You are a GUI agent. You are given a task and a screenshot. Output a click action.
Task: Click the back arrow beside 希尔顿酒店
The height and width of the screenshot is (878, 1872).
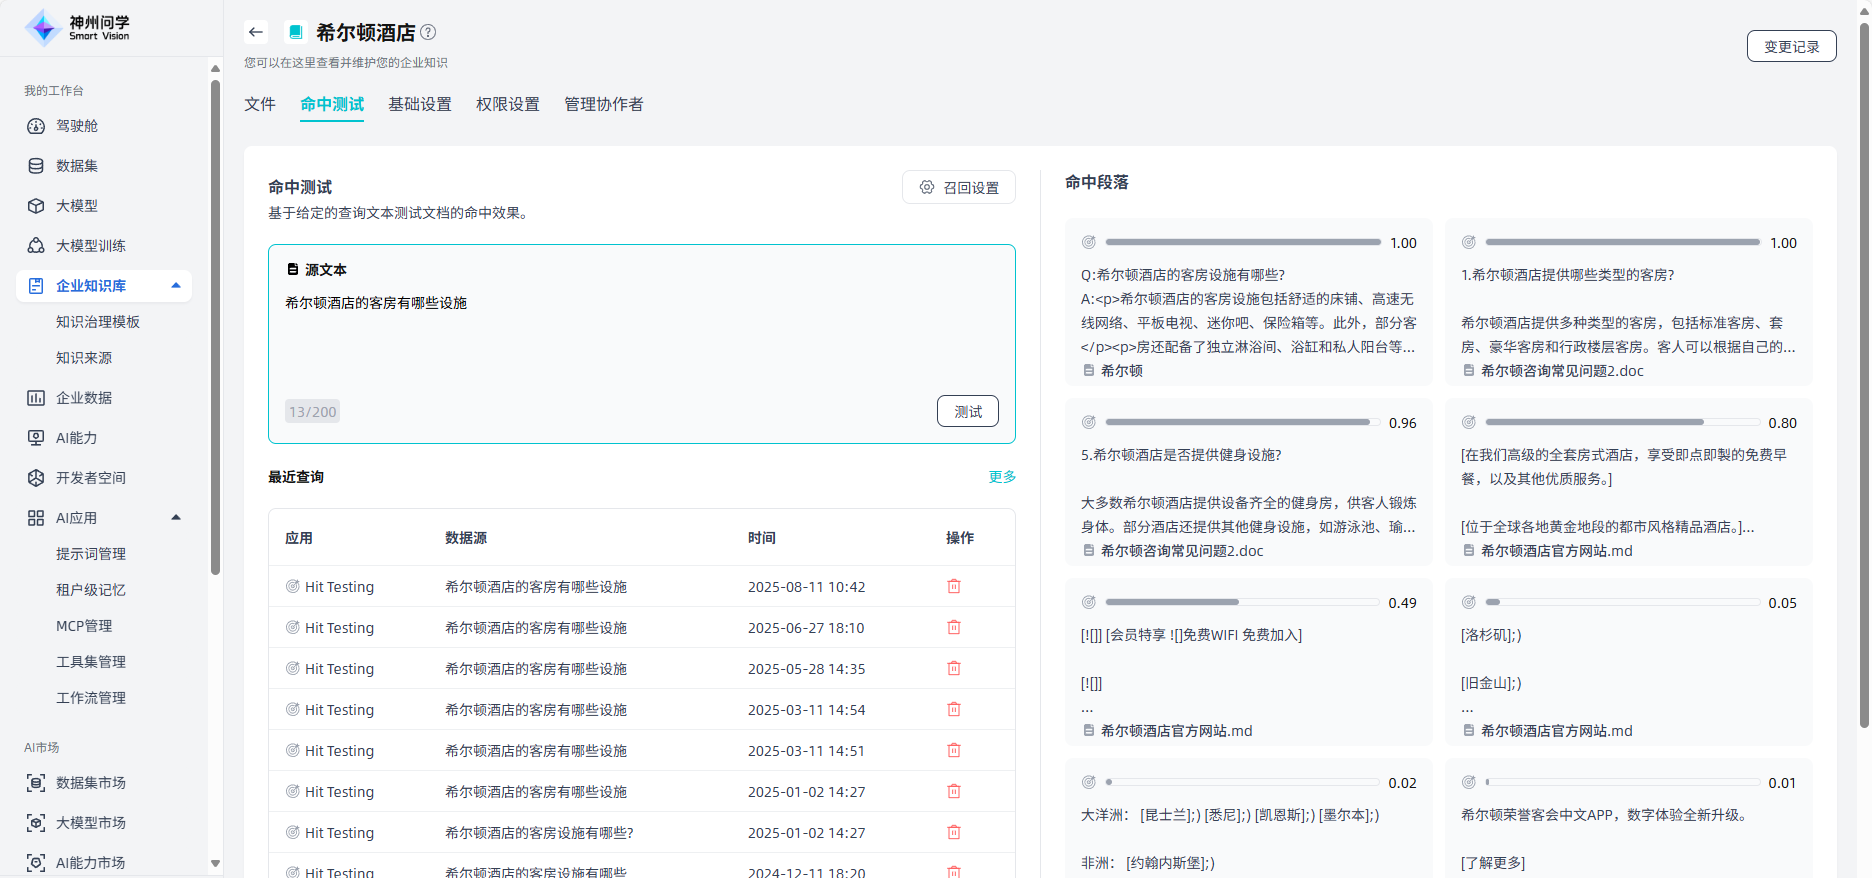click(256, 32)
